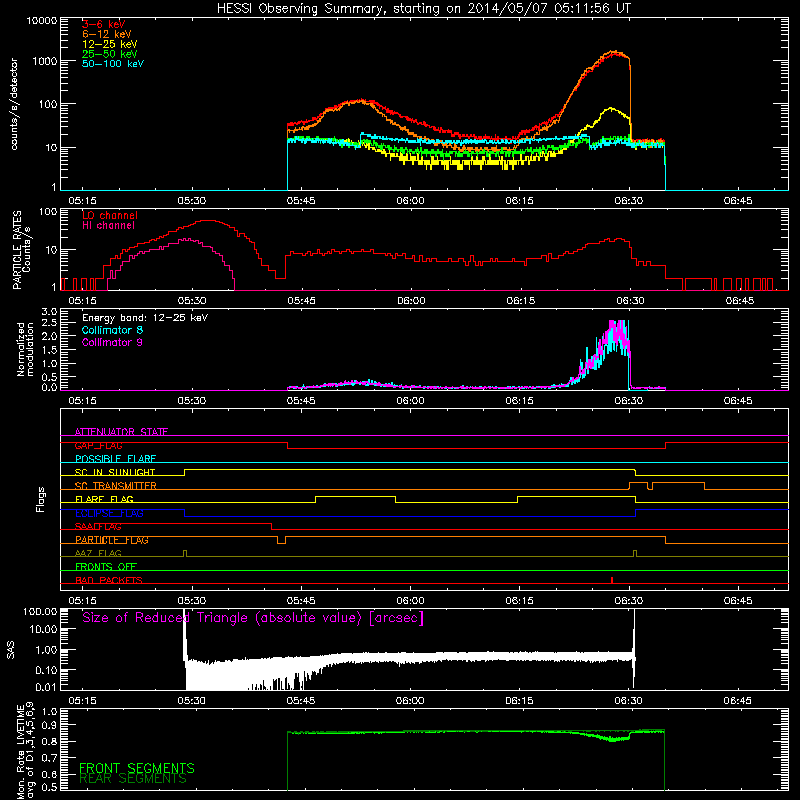Select the Collimator 9 legend entry
800x800 pixels.
112,342
